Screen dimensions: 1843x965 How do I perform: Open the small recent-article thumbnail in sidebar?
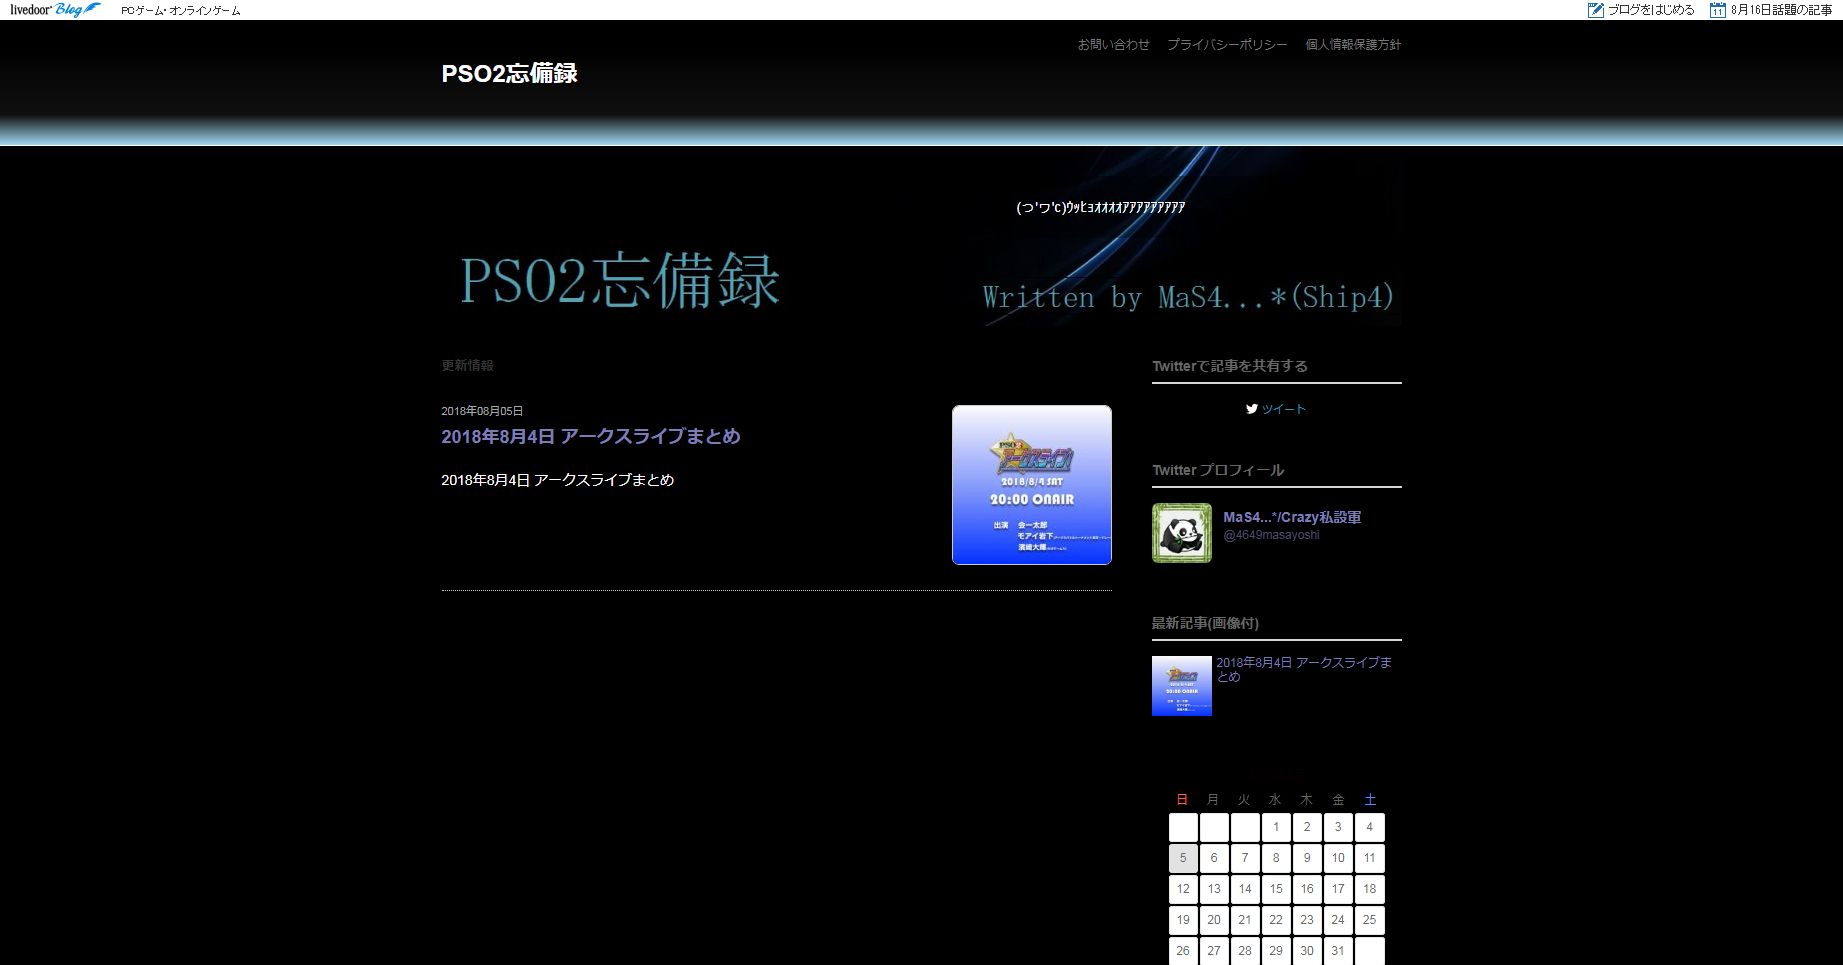pos(1182,686)
